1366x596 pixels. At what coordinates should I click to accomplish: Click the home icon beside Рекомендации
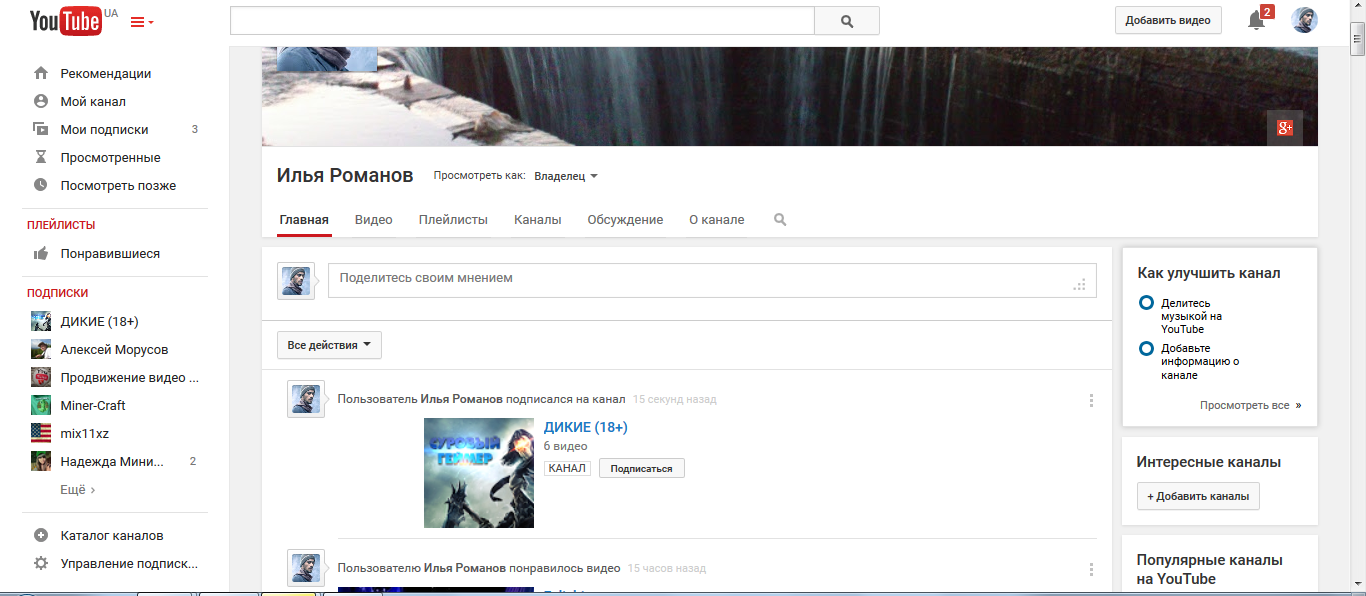click(41, 73)
